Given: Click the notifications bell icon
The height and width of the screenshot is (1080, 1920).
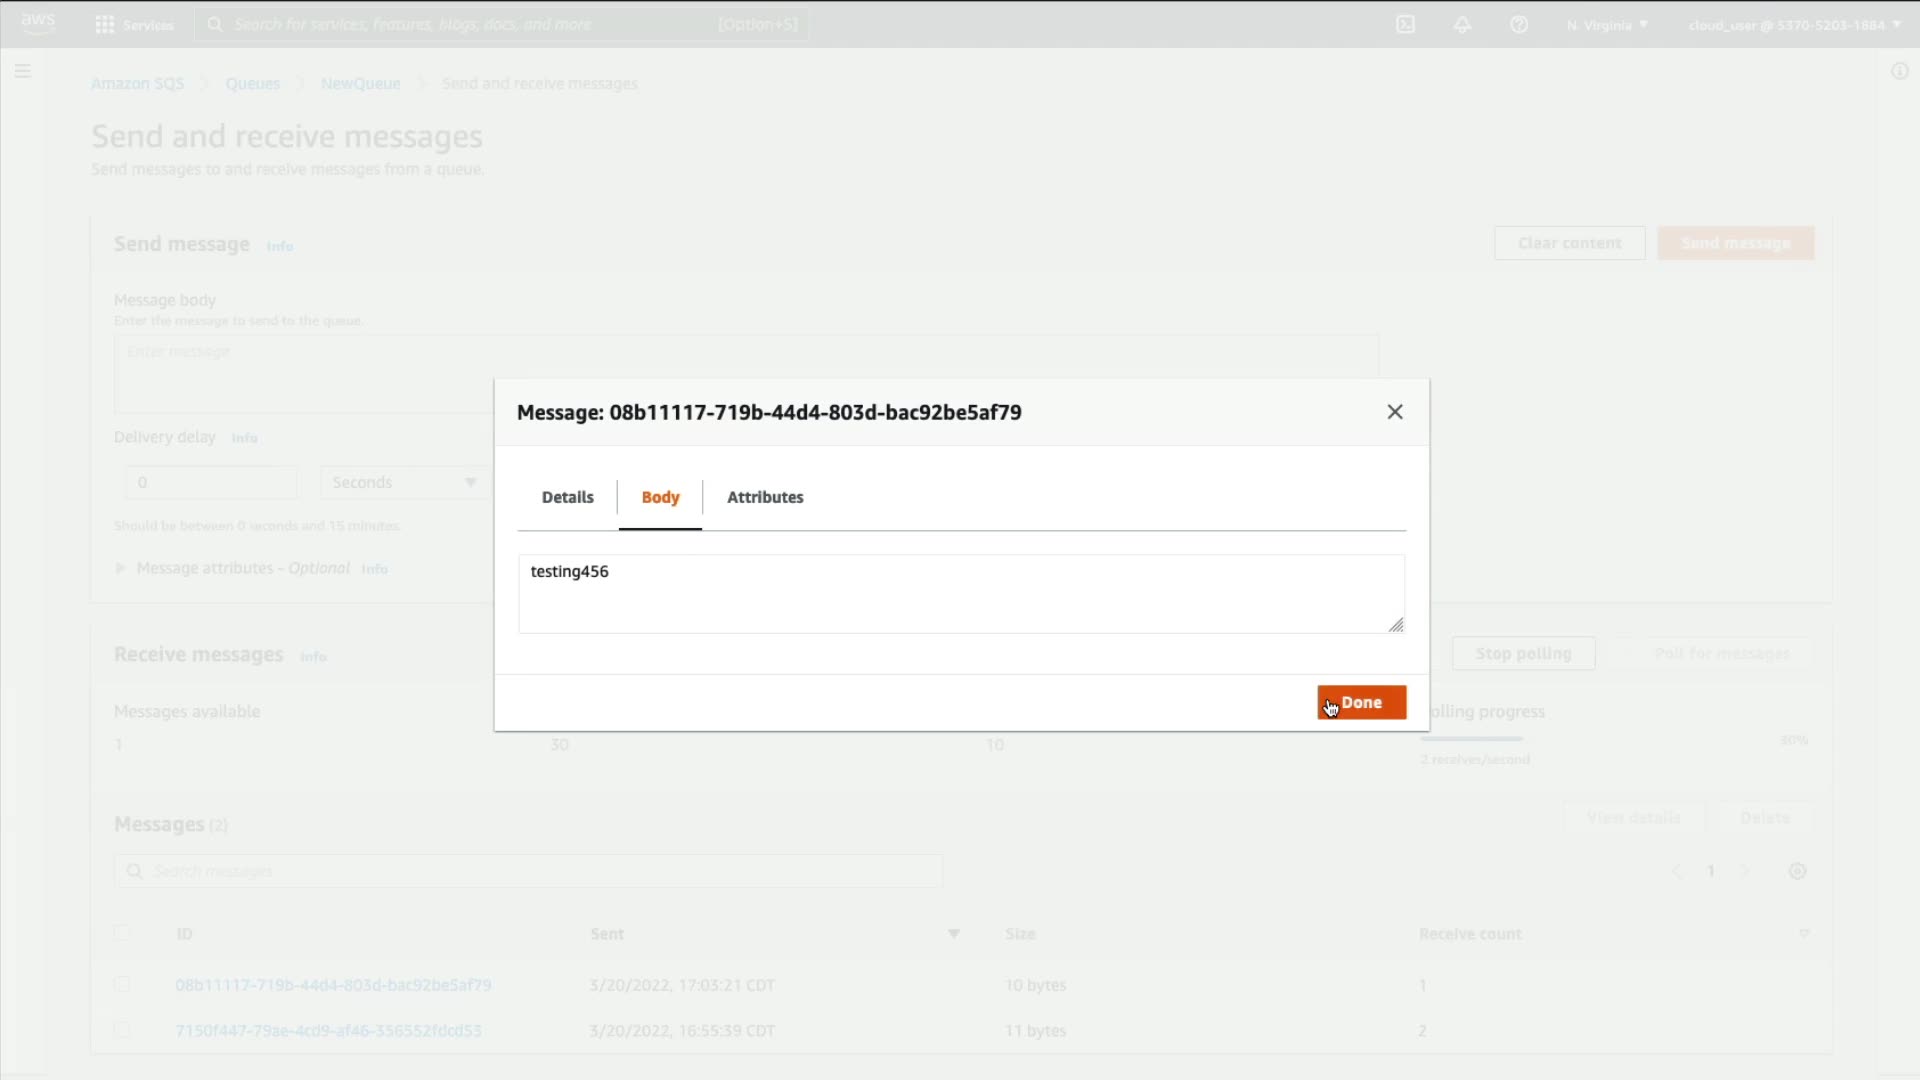Looking at the screenshot, I should pyautogui.click(x=1462, y=24).
